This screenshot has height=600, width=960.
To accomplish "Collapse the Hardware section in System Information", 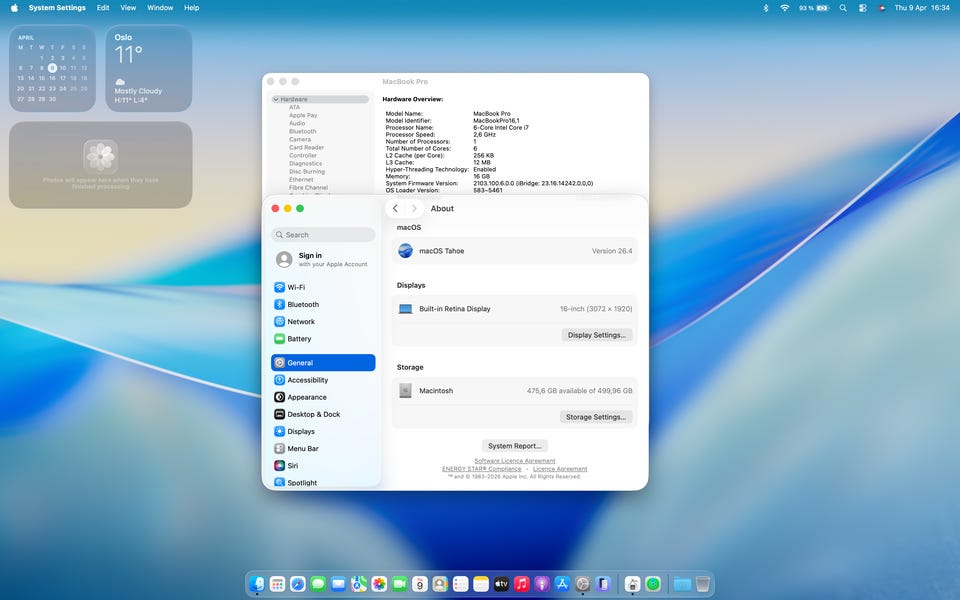I will click(x=276, y=99).
